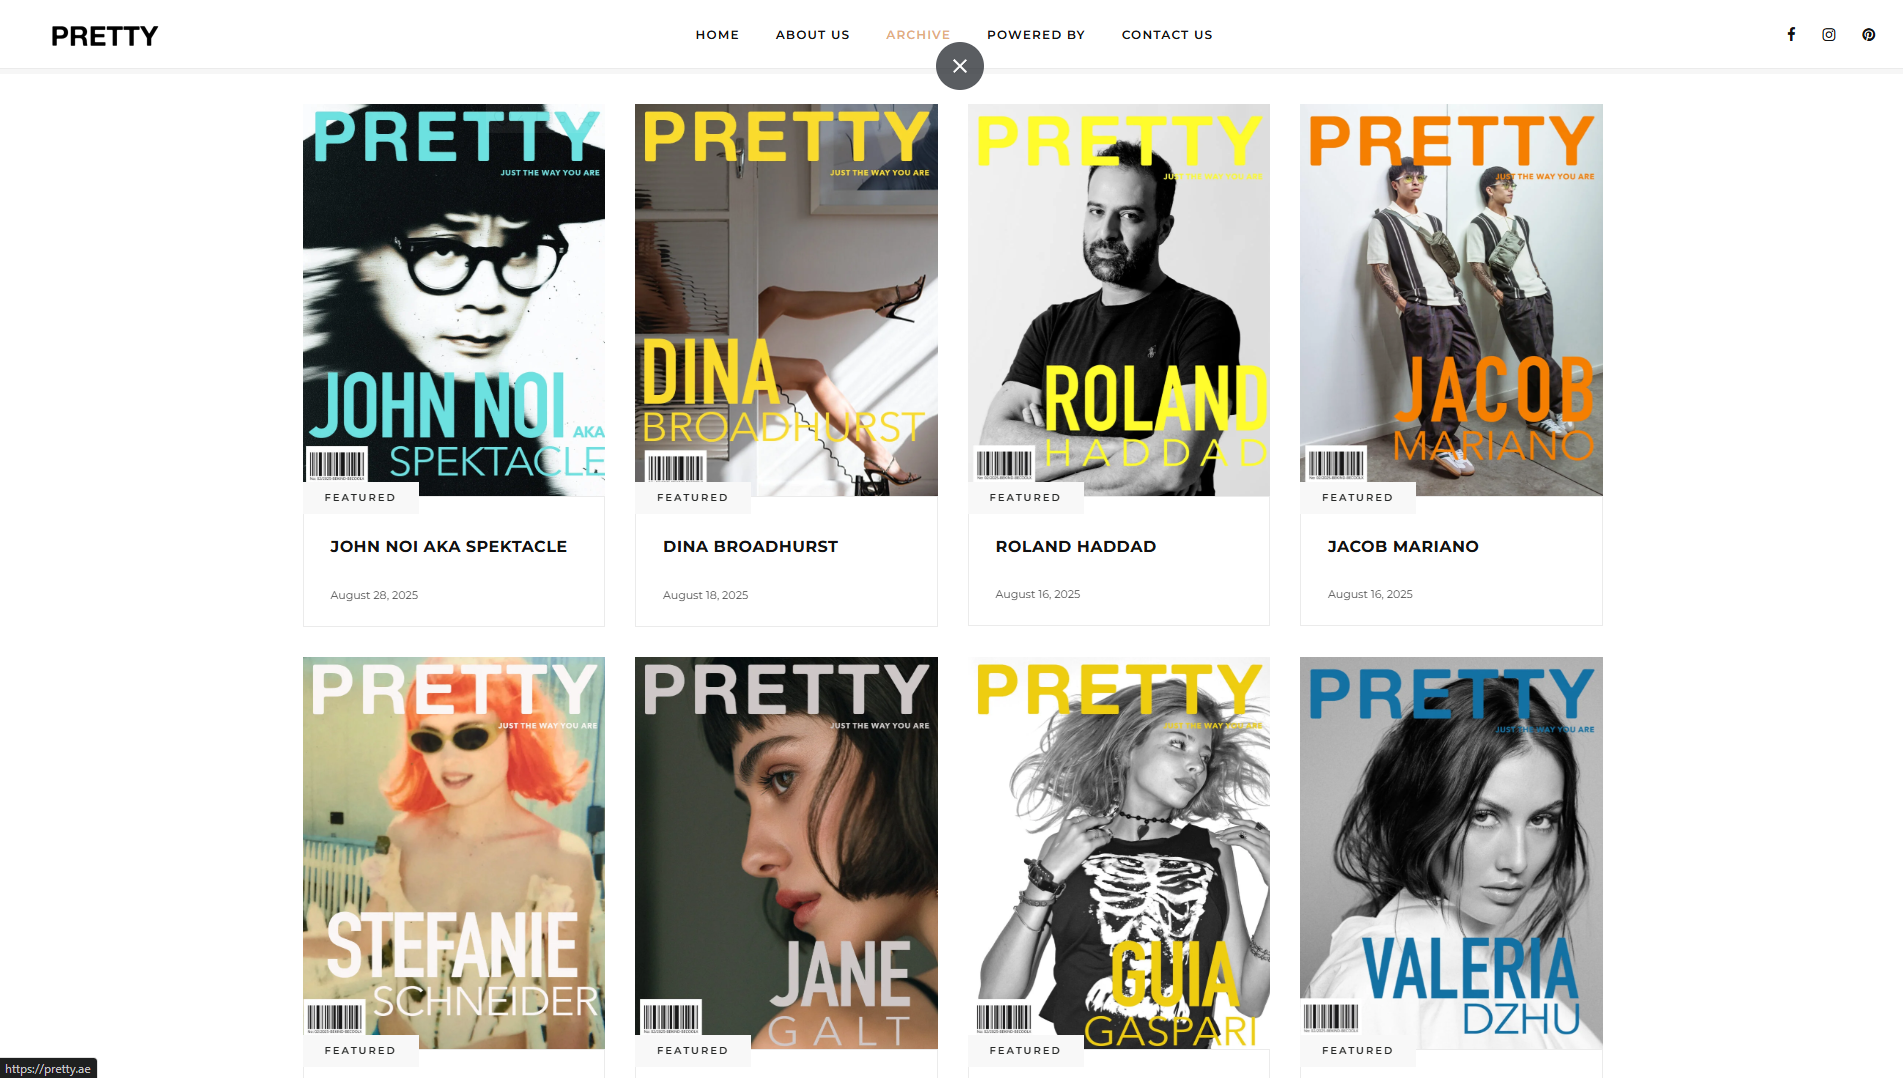Image resolution: width=1903 pixels, height=1078 pixels.
Task: Open the Dina Broadhurst article title
Action: coord(750,546)
